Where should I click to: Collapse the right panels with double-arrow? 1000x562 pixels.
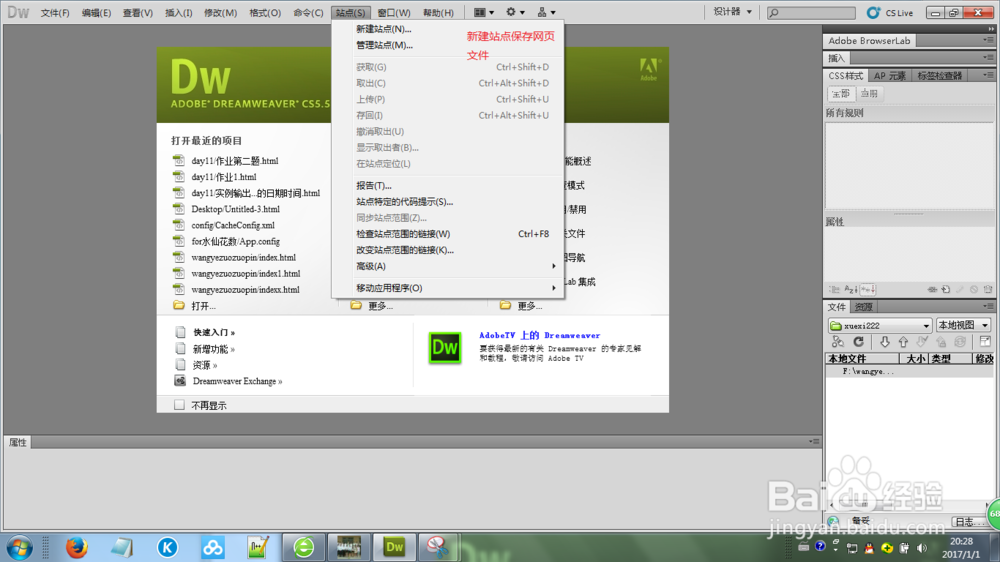tap(990, 29)
